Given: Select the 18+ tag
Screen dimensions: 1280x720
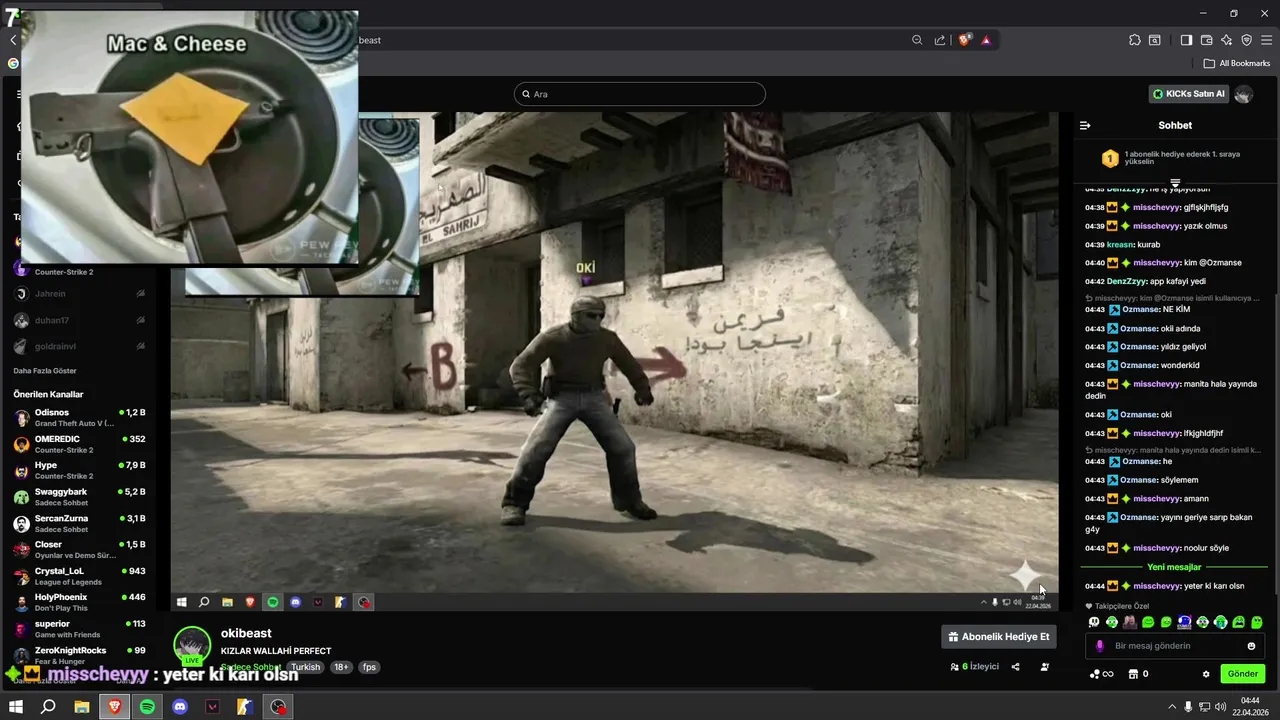Looking at the screenshot, I should coord(341,667).
